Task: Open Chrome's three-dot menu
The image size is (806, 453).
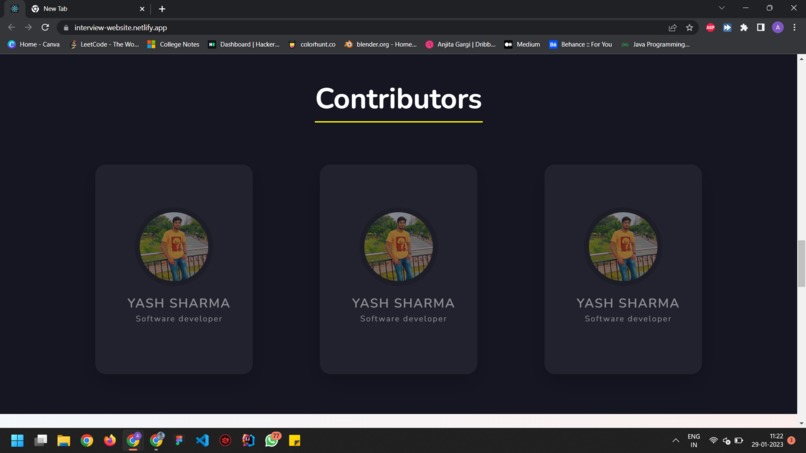Action: [x=794, y=28]
